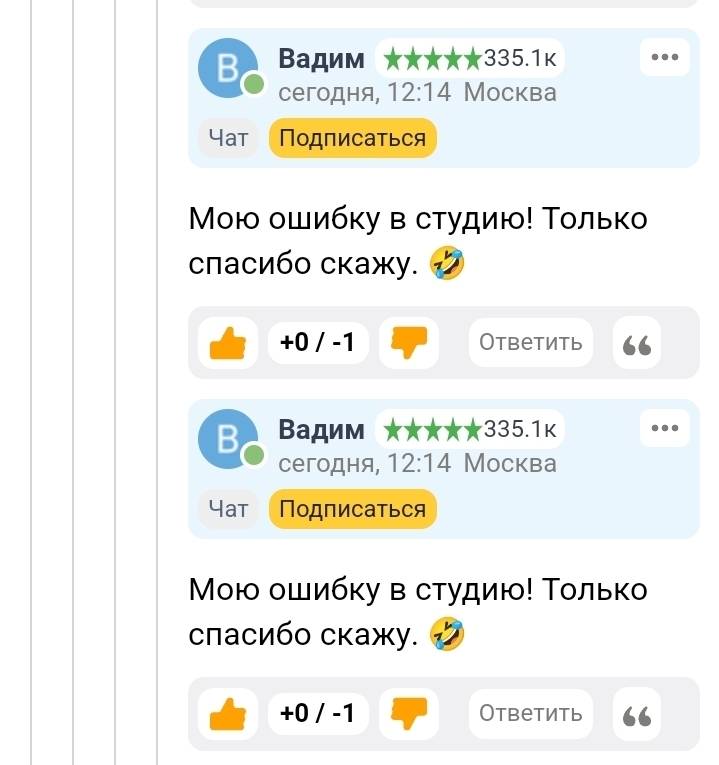Click first comment's star rating 335.1к
719x765 pixels.
coord(469,59)
